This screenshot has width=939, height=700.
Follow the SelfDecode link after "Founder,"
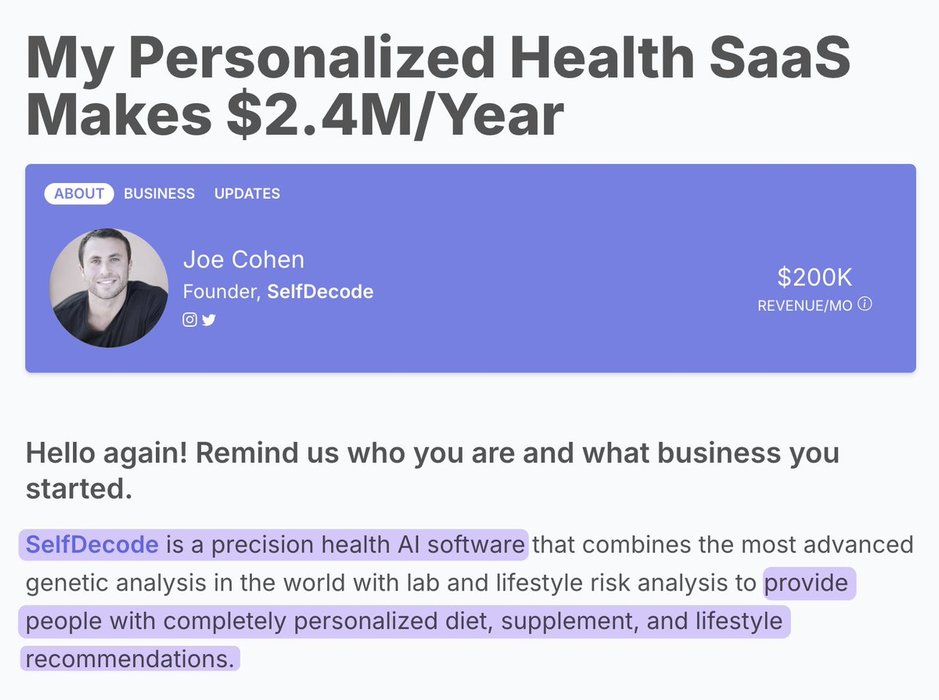coord(320,292)
